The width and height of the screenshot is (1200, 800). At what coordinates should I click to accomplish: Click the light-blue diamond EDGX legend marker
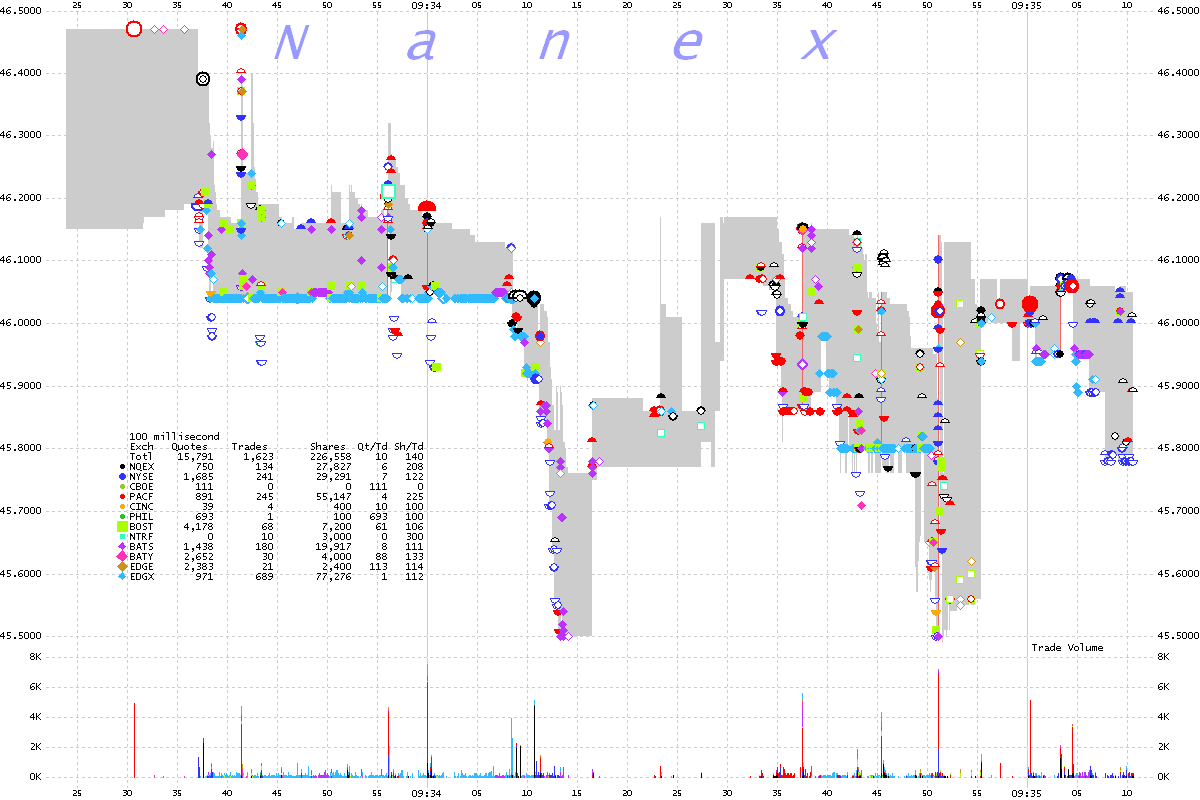(x=122, y=574)
